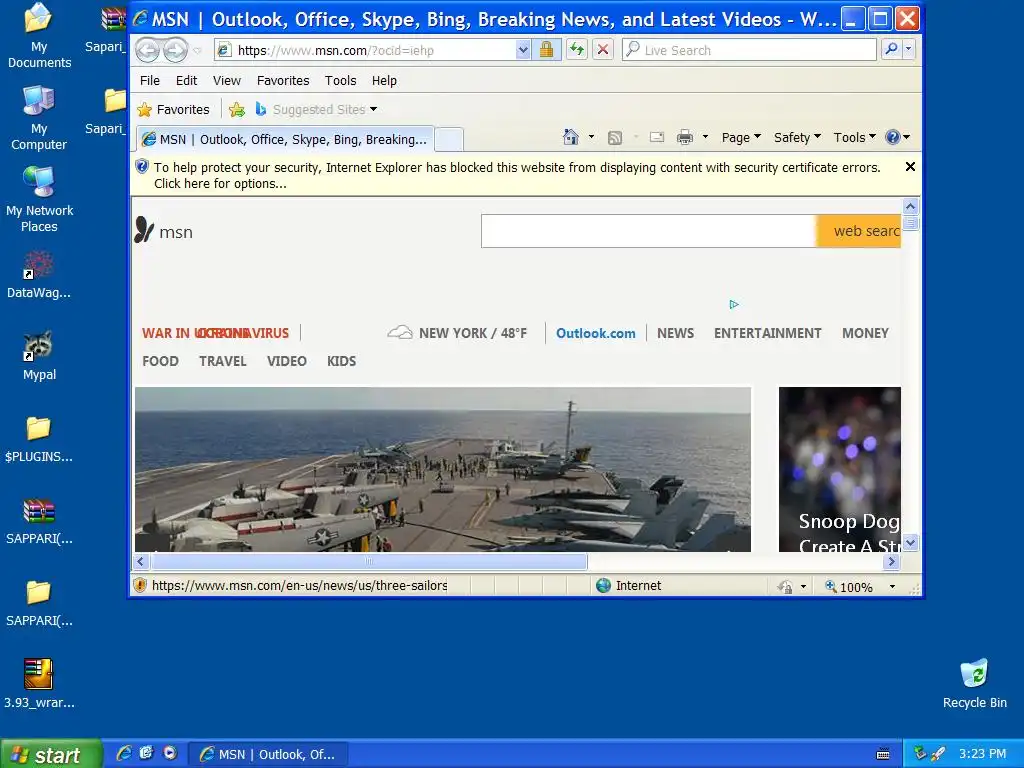Screen dimensions: 1024x768
Task: Click the aircraft carrier news image
Action: (x=443, y=469)
